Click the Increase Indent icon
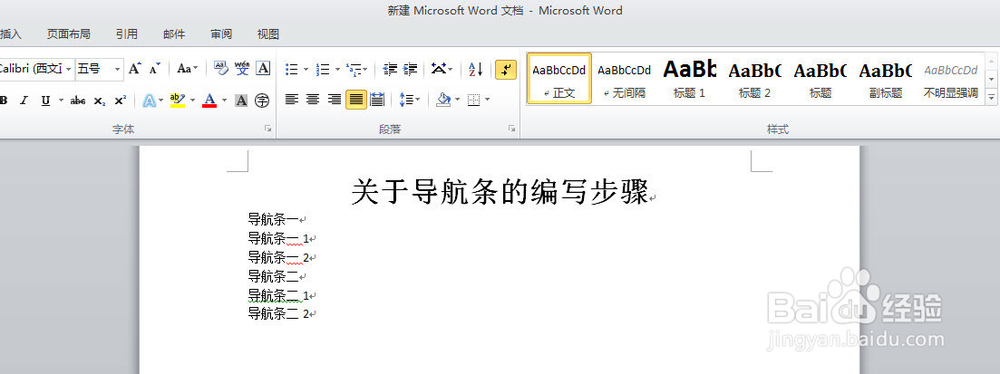This screenshot has width=1000, height=374. click(410, 68)
